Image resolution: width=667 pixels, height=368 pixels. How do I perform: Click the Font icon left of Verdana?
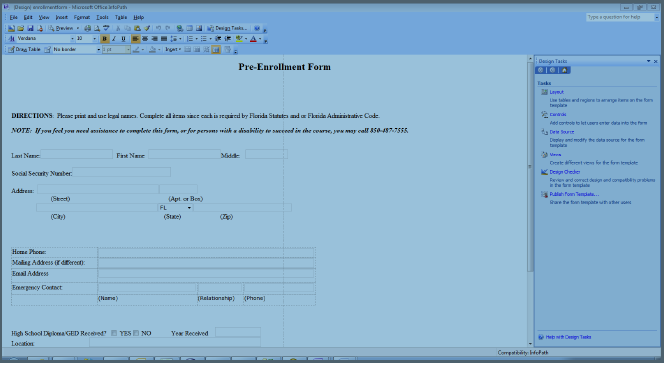(11, 39)
